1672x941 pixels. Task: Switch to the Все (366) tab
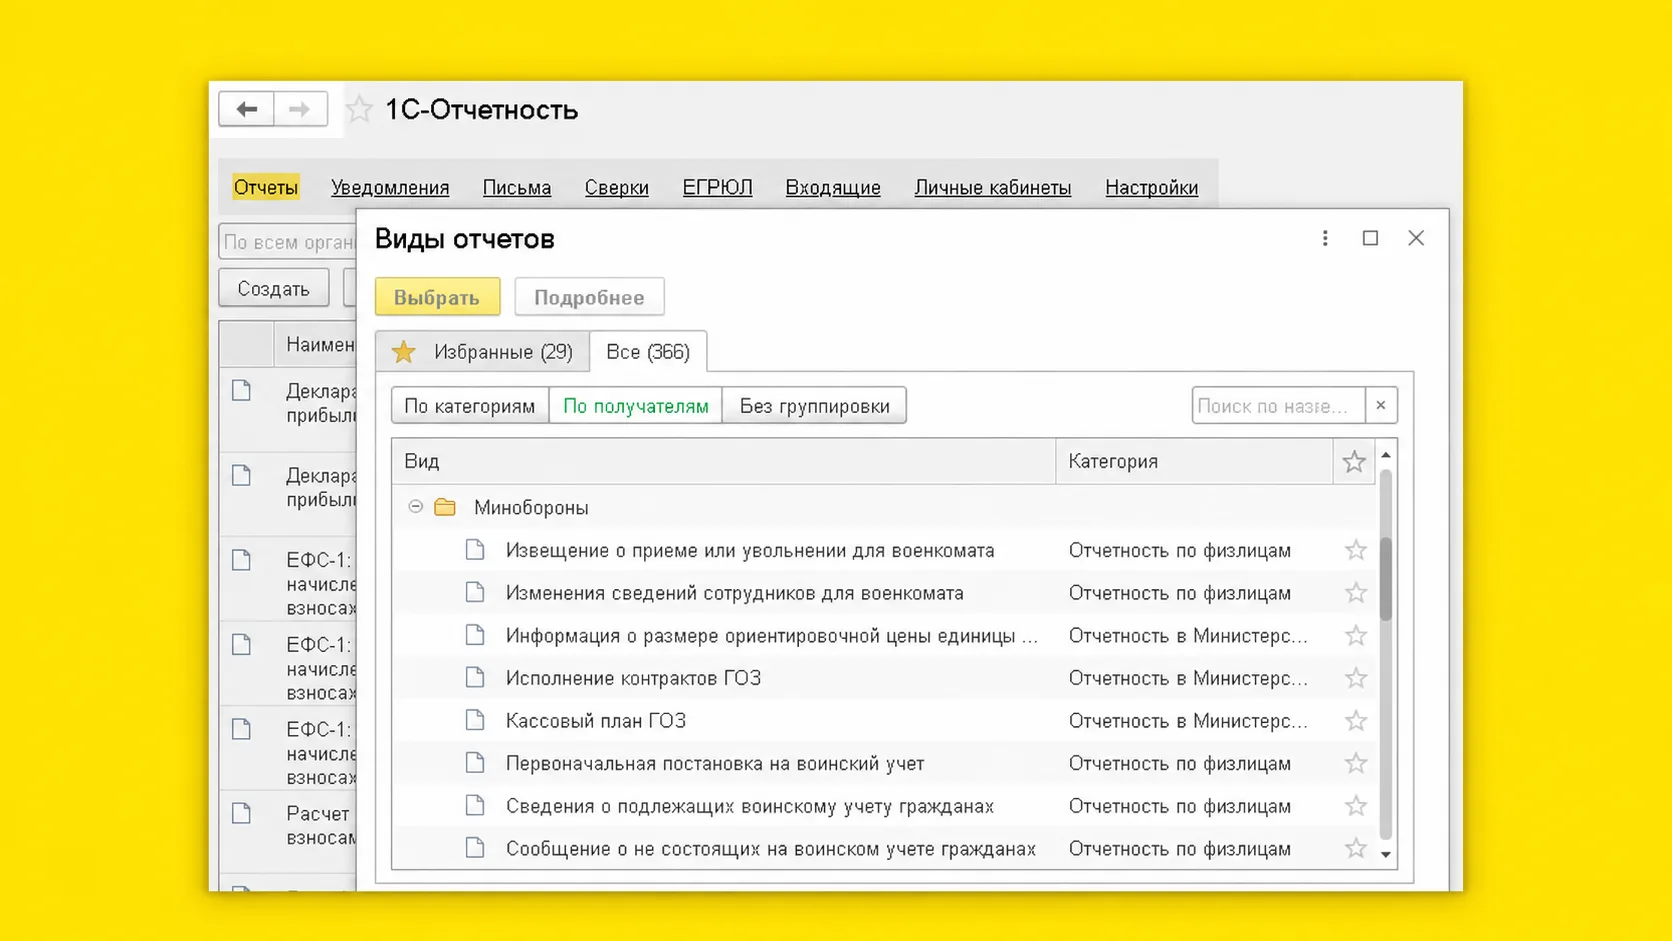[x=648, y=352]
